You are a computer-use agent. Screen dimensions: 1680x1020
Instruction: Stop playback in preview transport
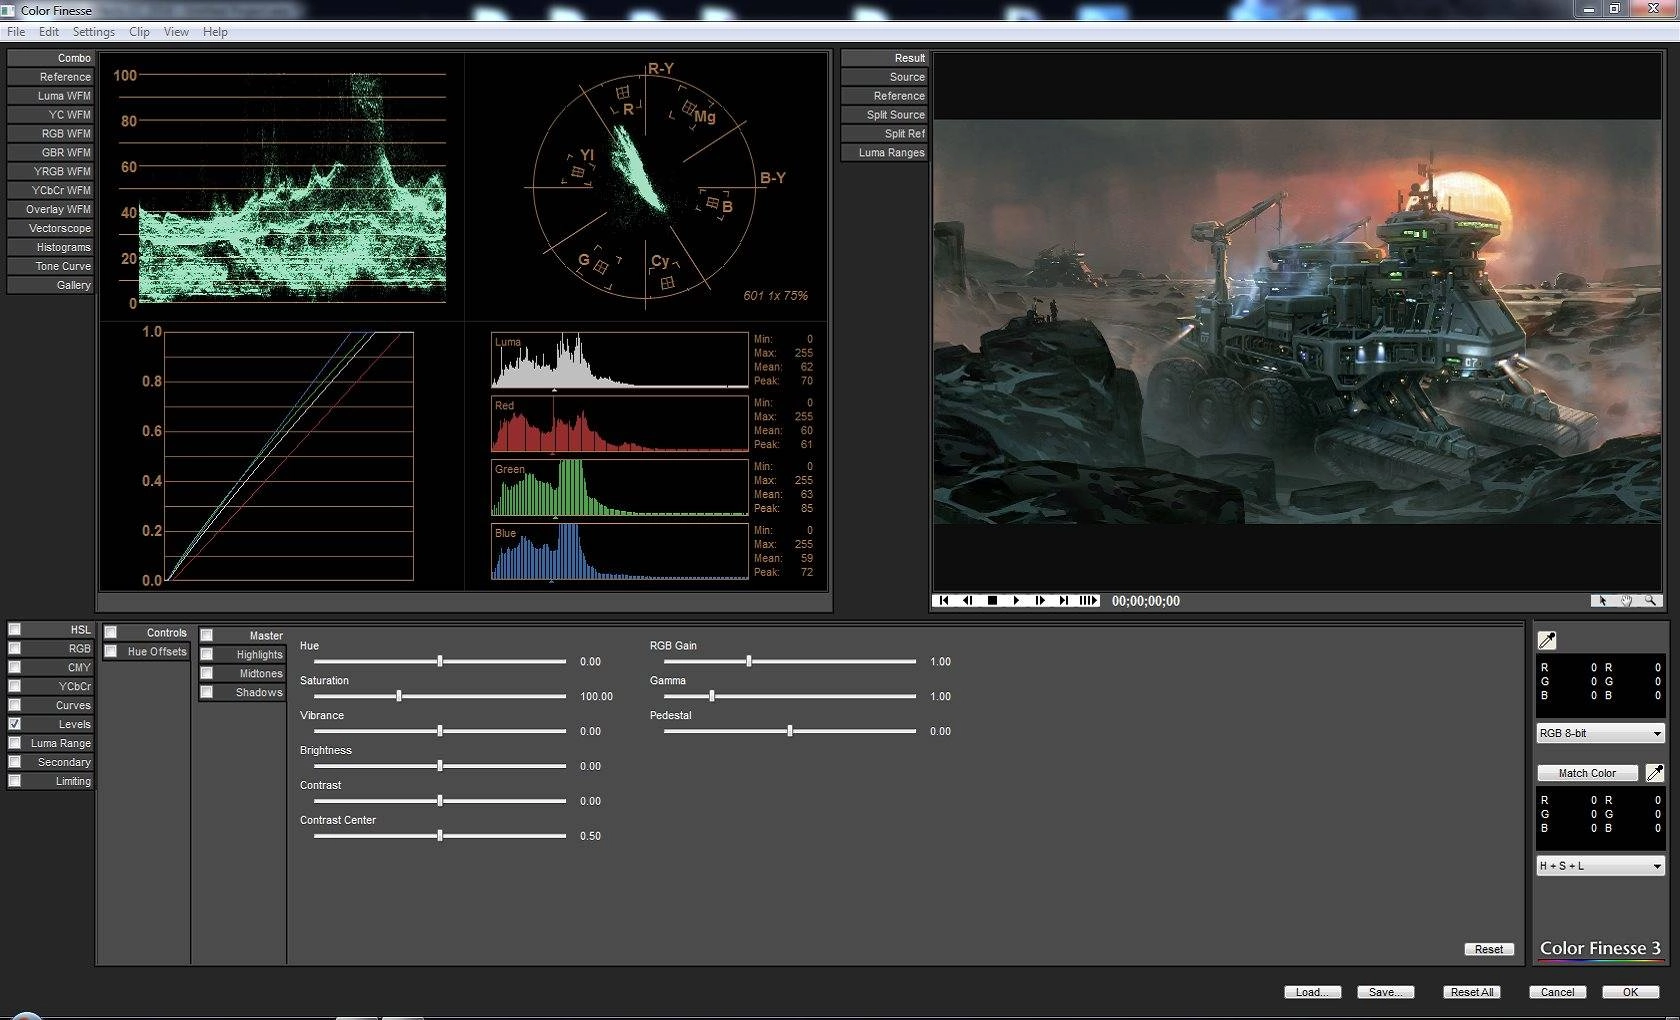click(992, 600)
